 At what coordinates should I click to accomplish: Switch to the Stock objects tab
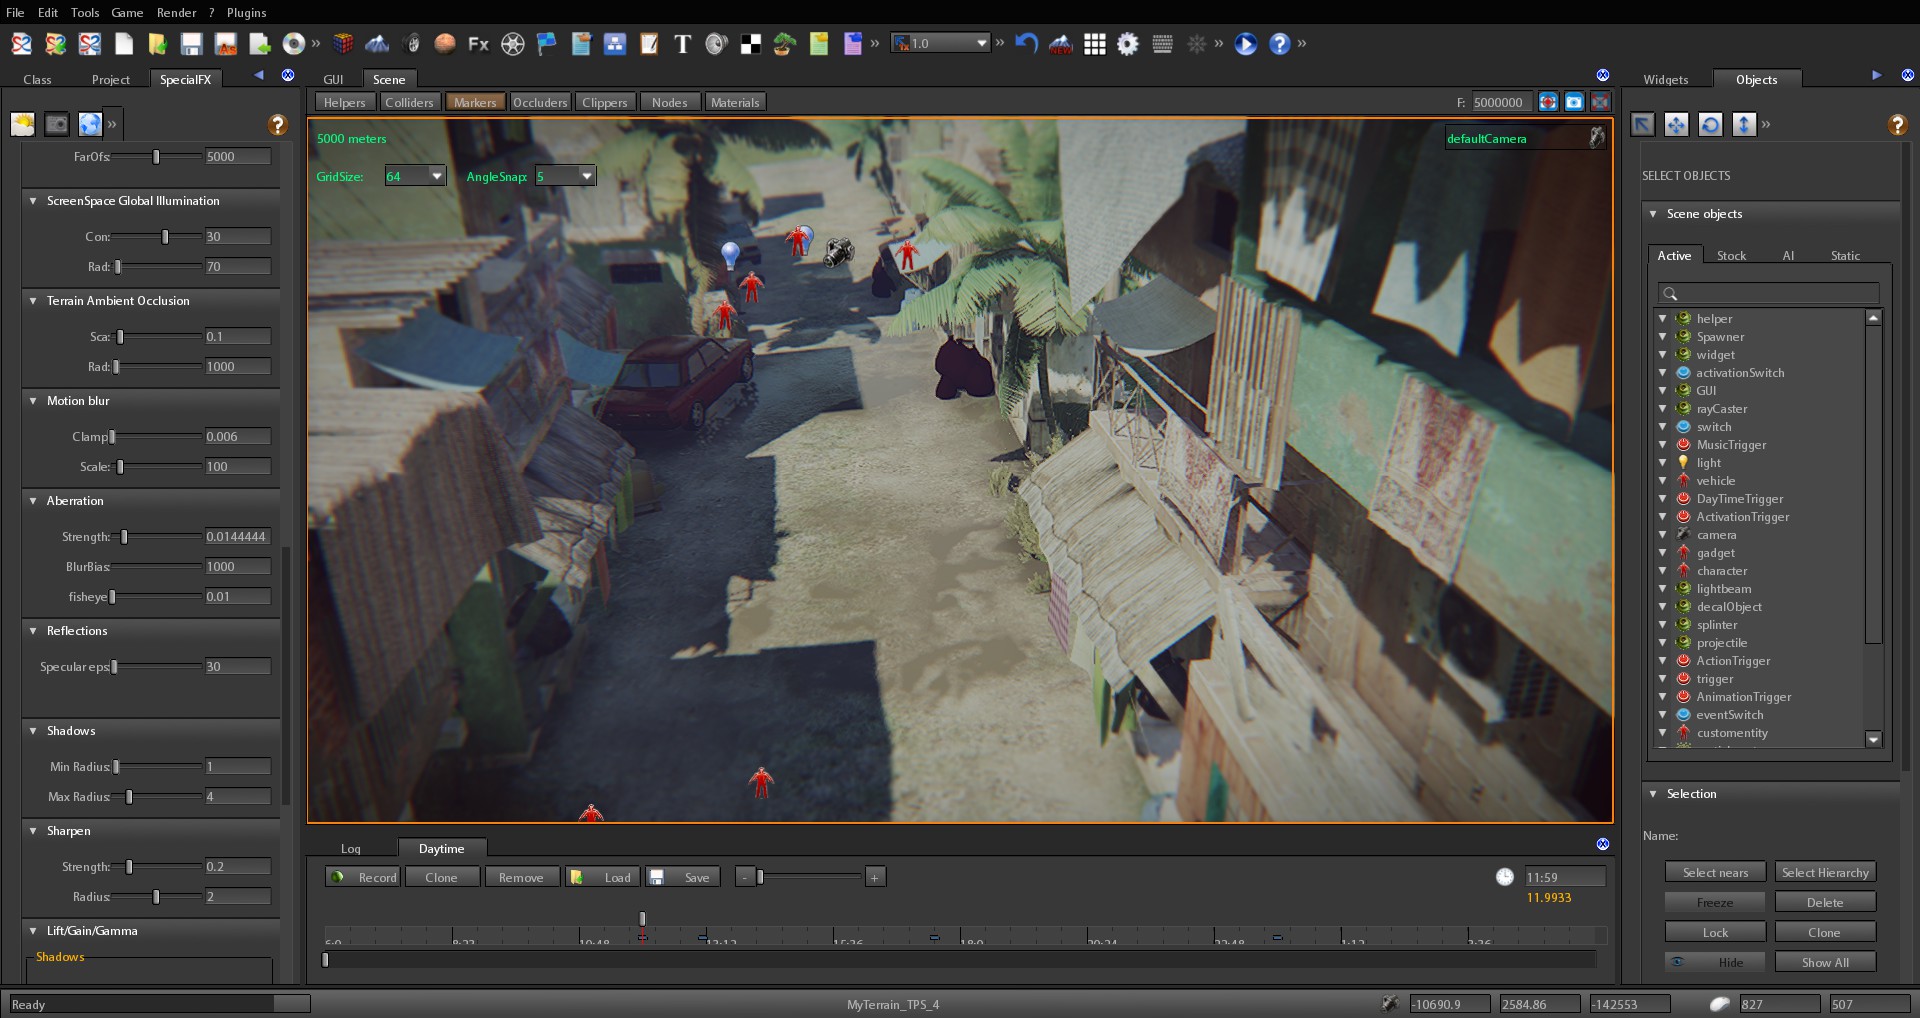click(1731, 255)
